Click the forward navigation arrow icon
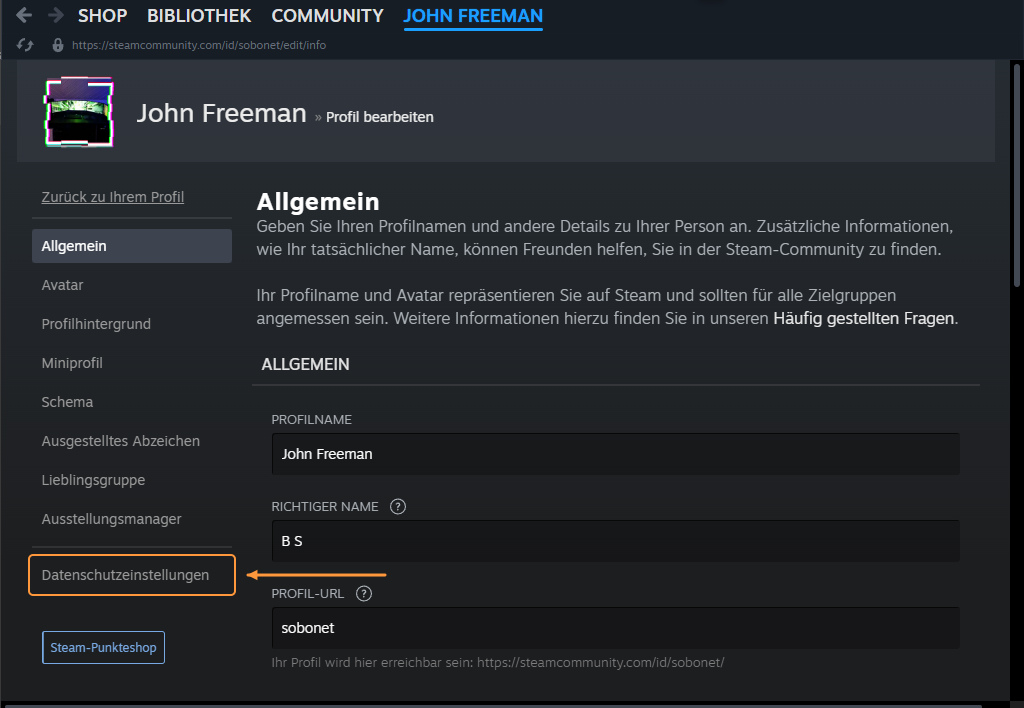 pos(56,15)
